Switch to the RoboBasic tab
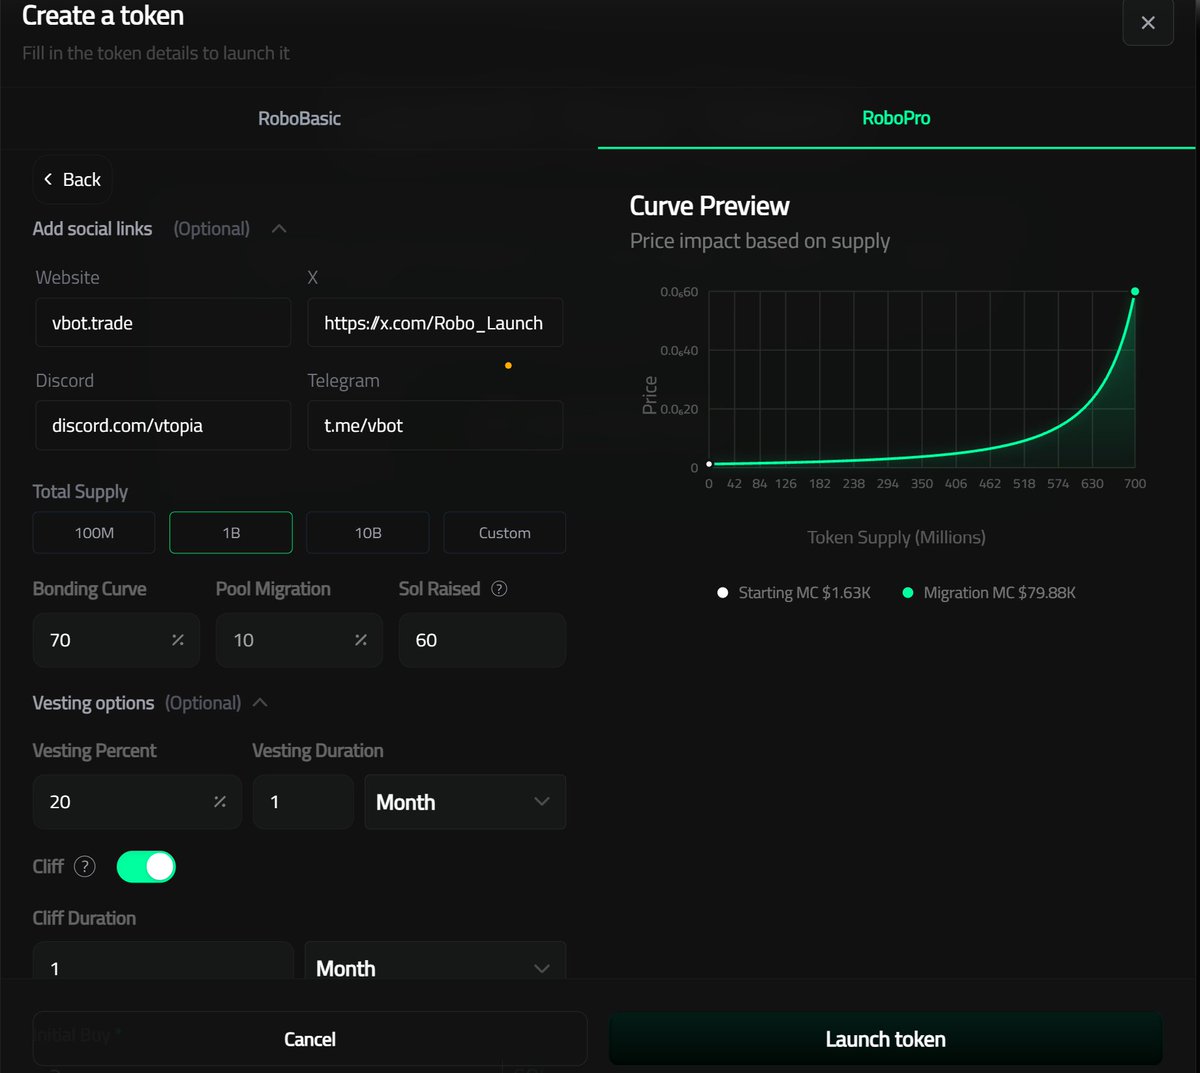Viewport: 1200px width, 1073px height. [x=298, y=118]
